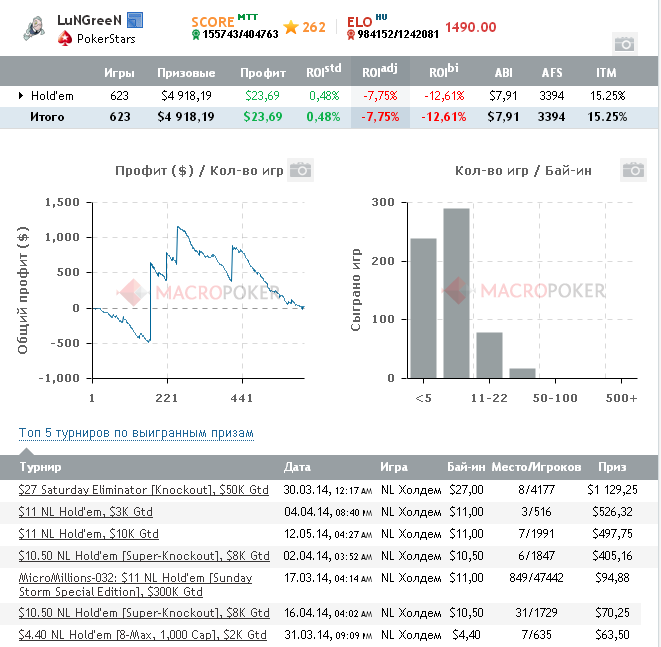Select the ROI std column header
The width and height of the screenshot is (661, 647).
(x=323, y=71)
